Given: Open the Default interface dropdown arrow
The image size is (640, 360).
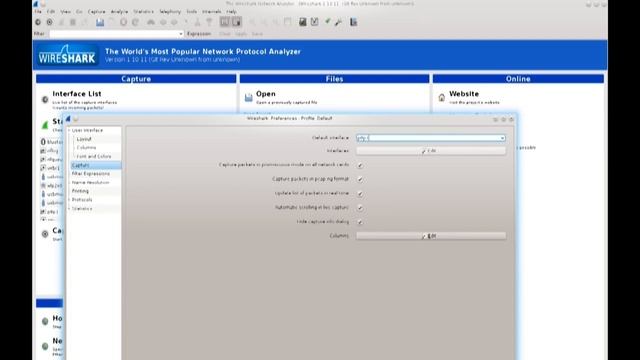Looking at the screenshot, I should 502,138.
